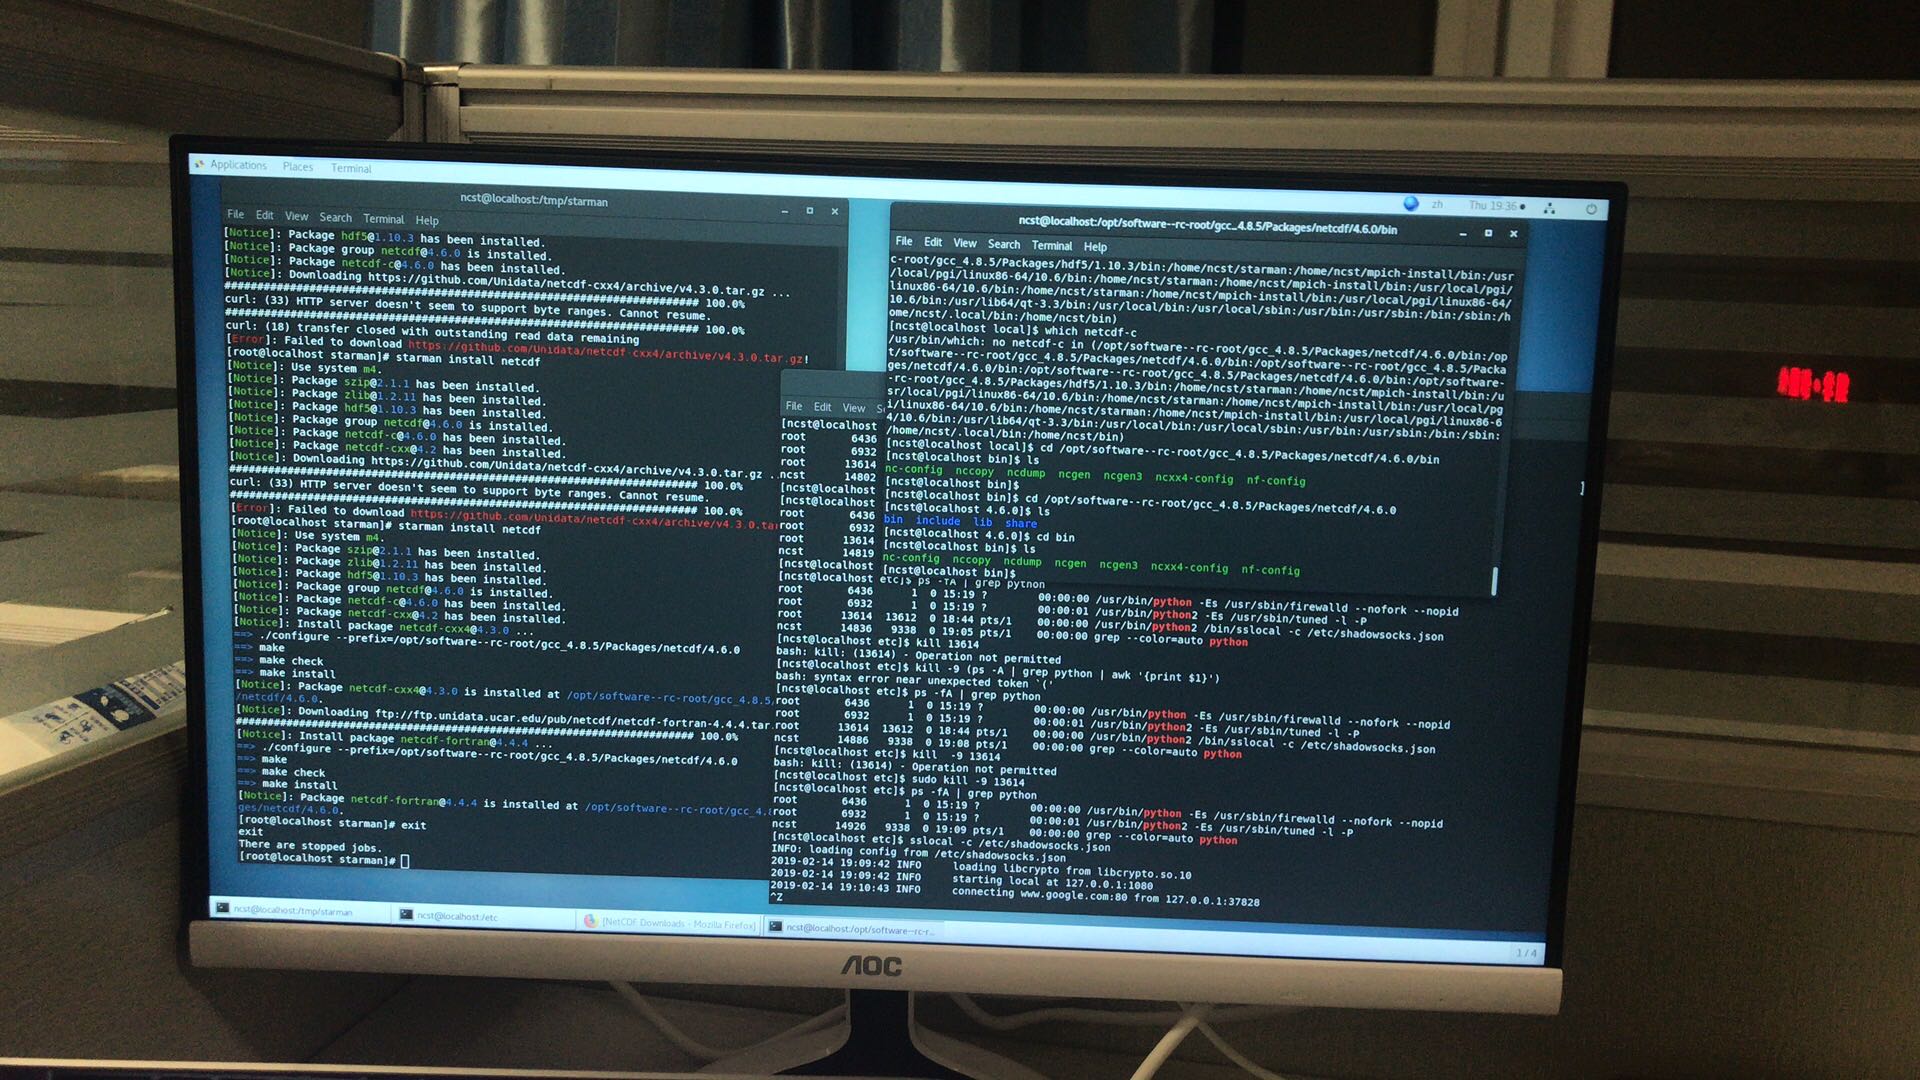Open Help menu in /tmp/starman terminal
The height and width of the screenshot is (1080, 1920).
point(427,220)
